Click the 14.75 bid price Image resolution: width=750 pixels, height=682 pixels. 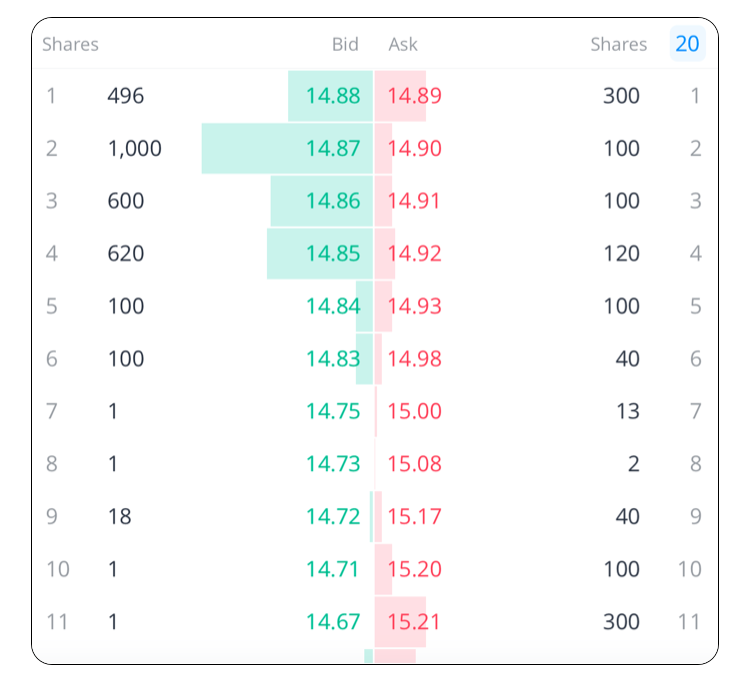[x=333, y=411]
